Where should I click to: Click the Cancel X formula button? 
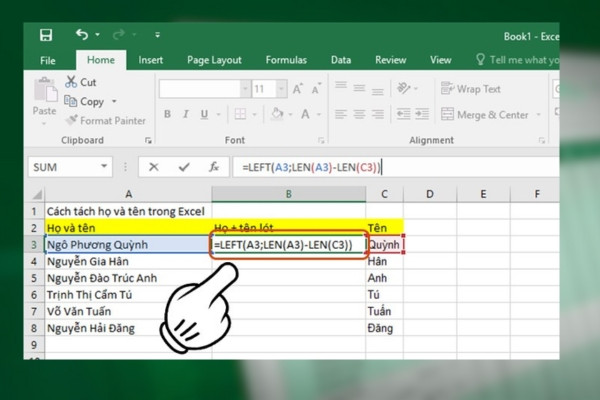[x=154, y=167]
